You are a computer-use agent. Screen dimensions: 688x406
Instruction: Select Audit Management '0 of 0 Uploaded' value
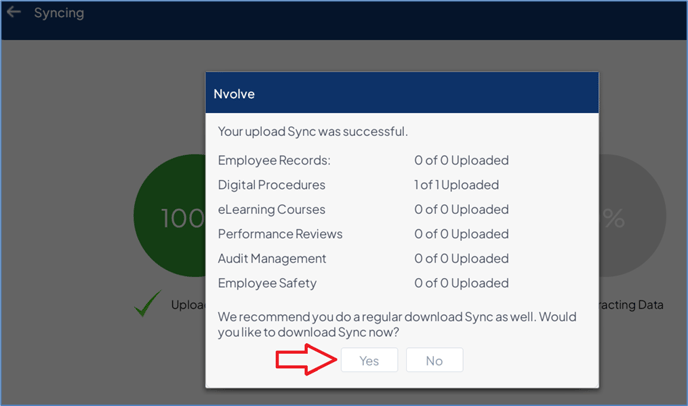pos(462,259)
